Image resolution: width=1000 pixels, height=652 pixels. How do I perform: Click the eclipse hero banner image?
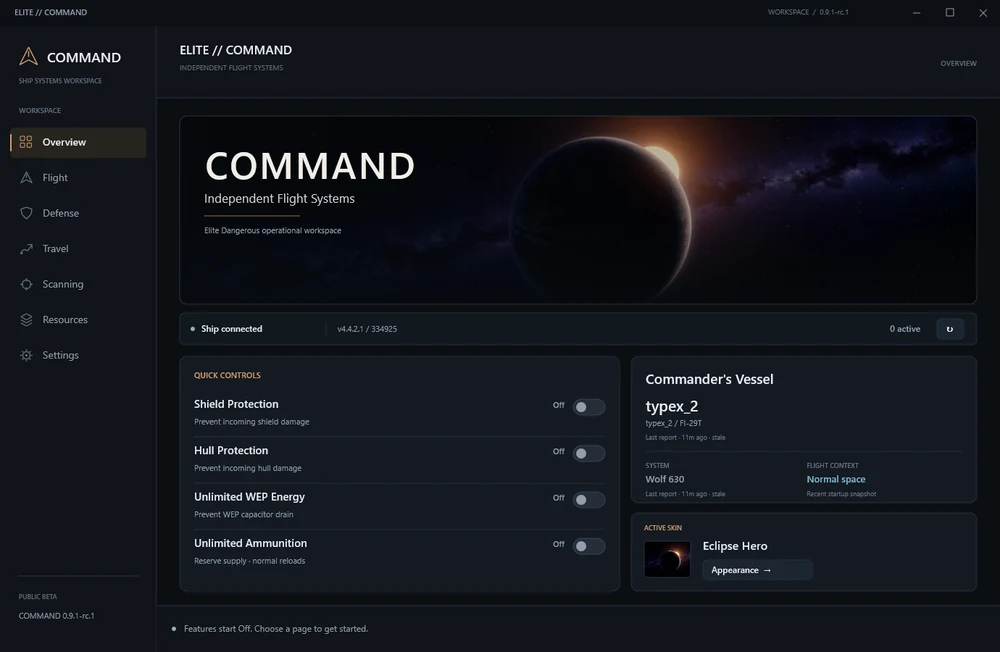(578, 210)
